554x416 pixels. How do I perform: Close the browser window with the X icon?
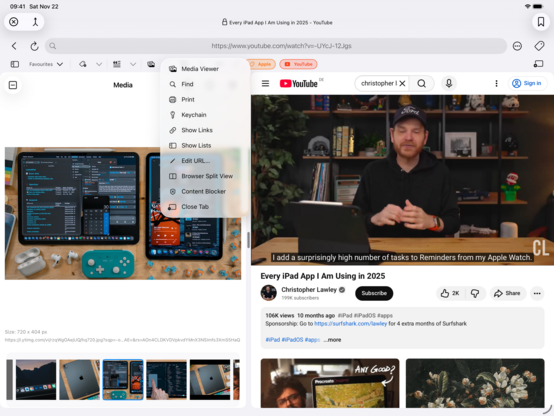click(x=13, y=22)
